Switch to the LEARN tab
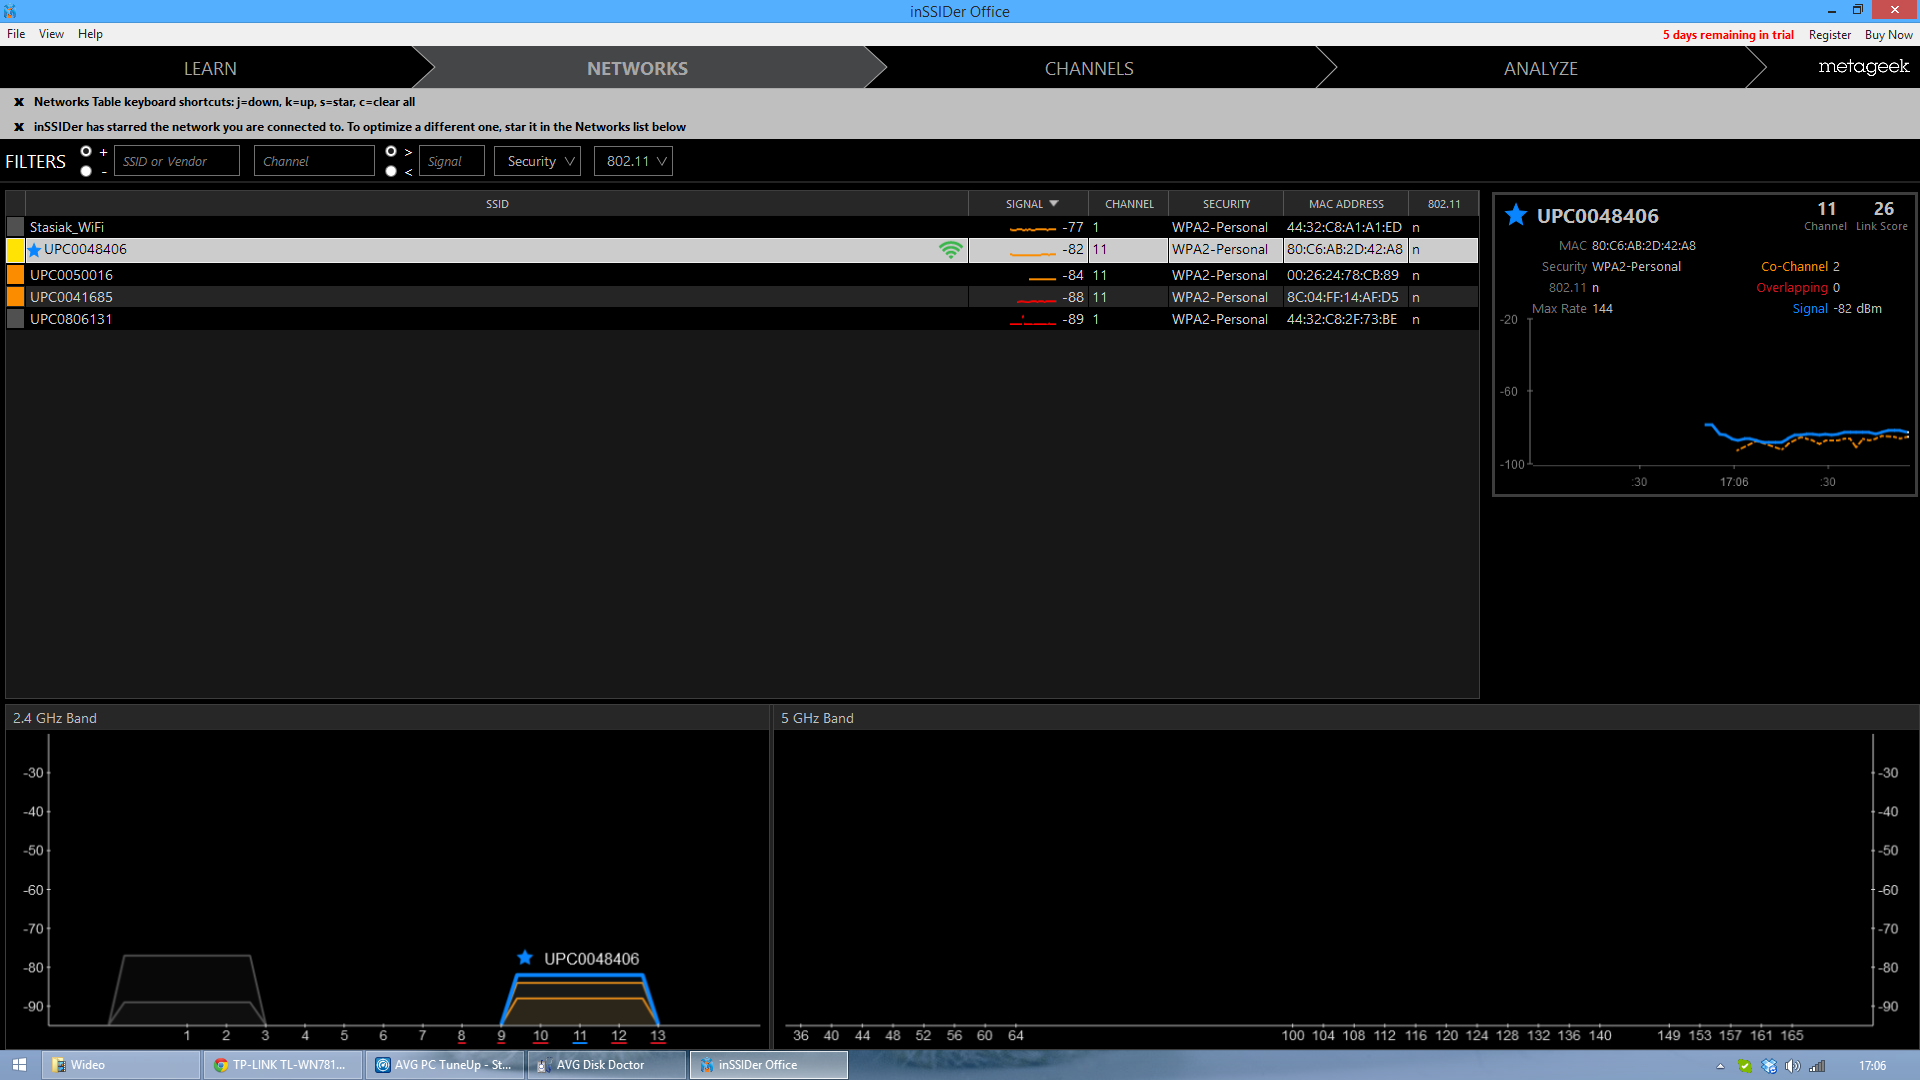Viewport: 1920px width, 1080px height. coord(210,68)
